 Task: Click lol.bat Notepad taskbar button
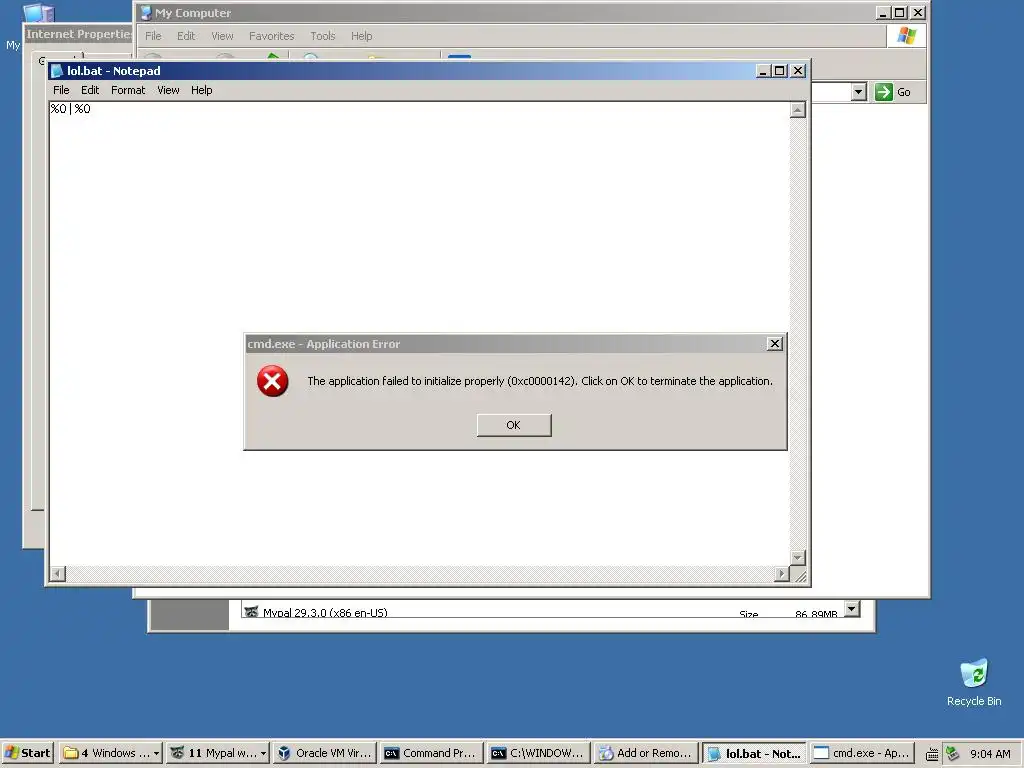[753, 753]
